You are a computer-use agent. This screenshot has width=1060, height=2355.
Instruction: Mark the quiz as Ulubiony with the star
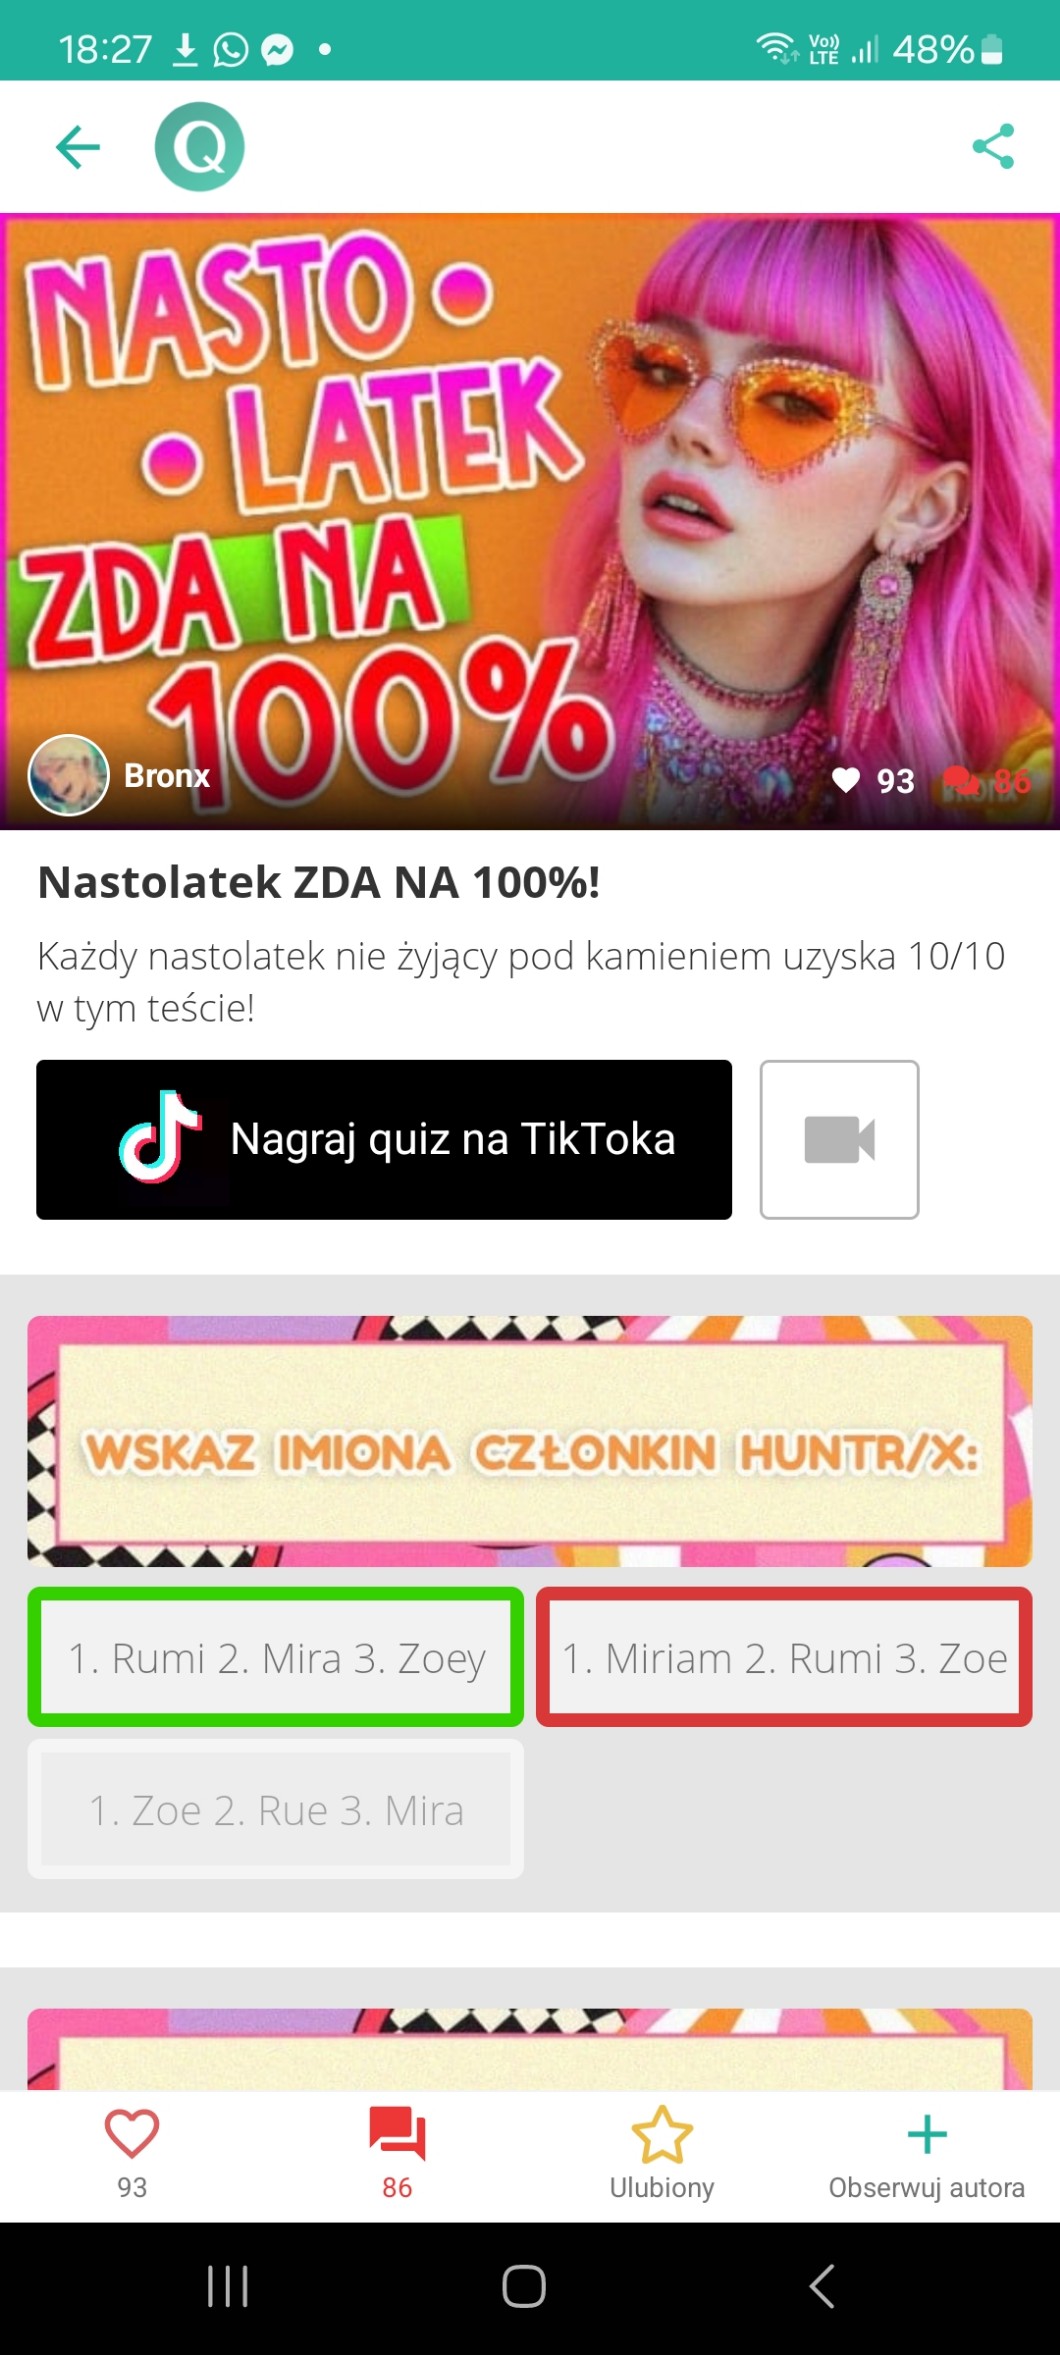(662, 2134)
